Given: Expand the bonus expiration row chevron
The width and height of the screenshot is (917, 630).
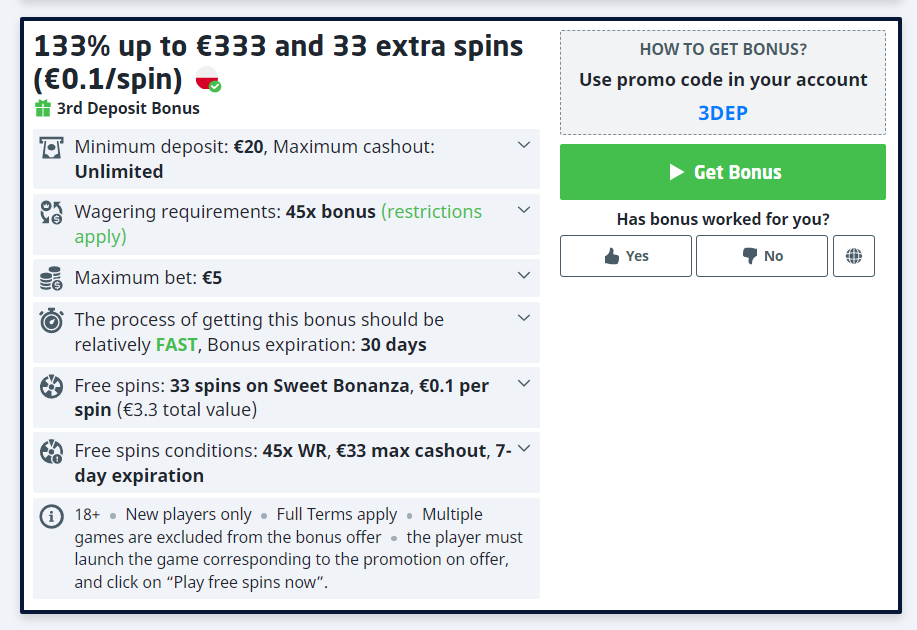Looking at the screenshot, I should tap(523, 319).
